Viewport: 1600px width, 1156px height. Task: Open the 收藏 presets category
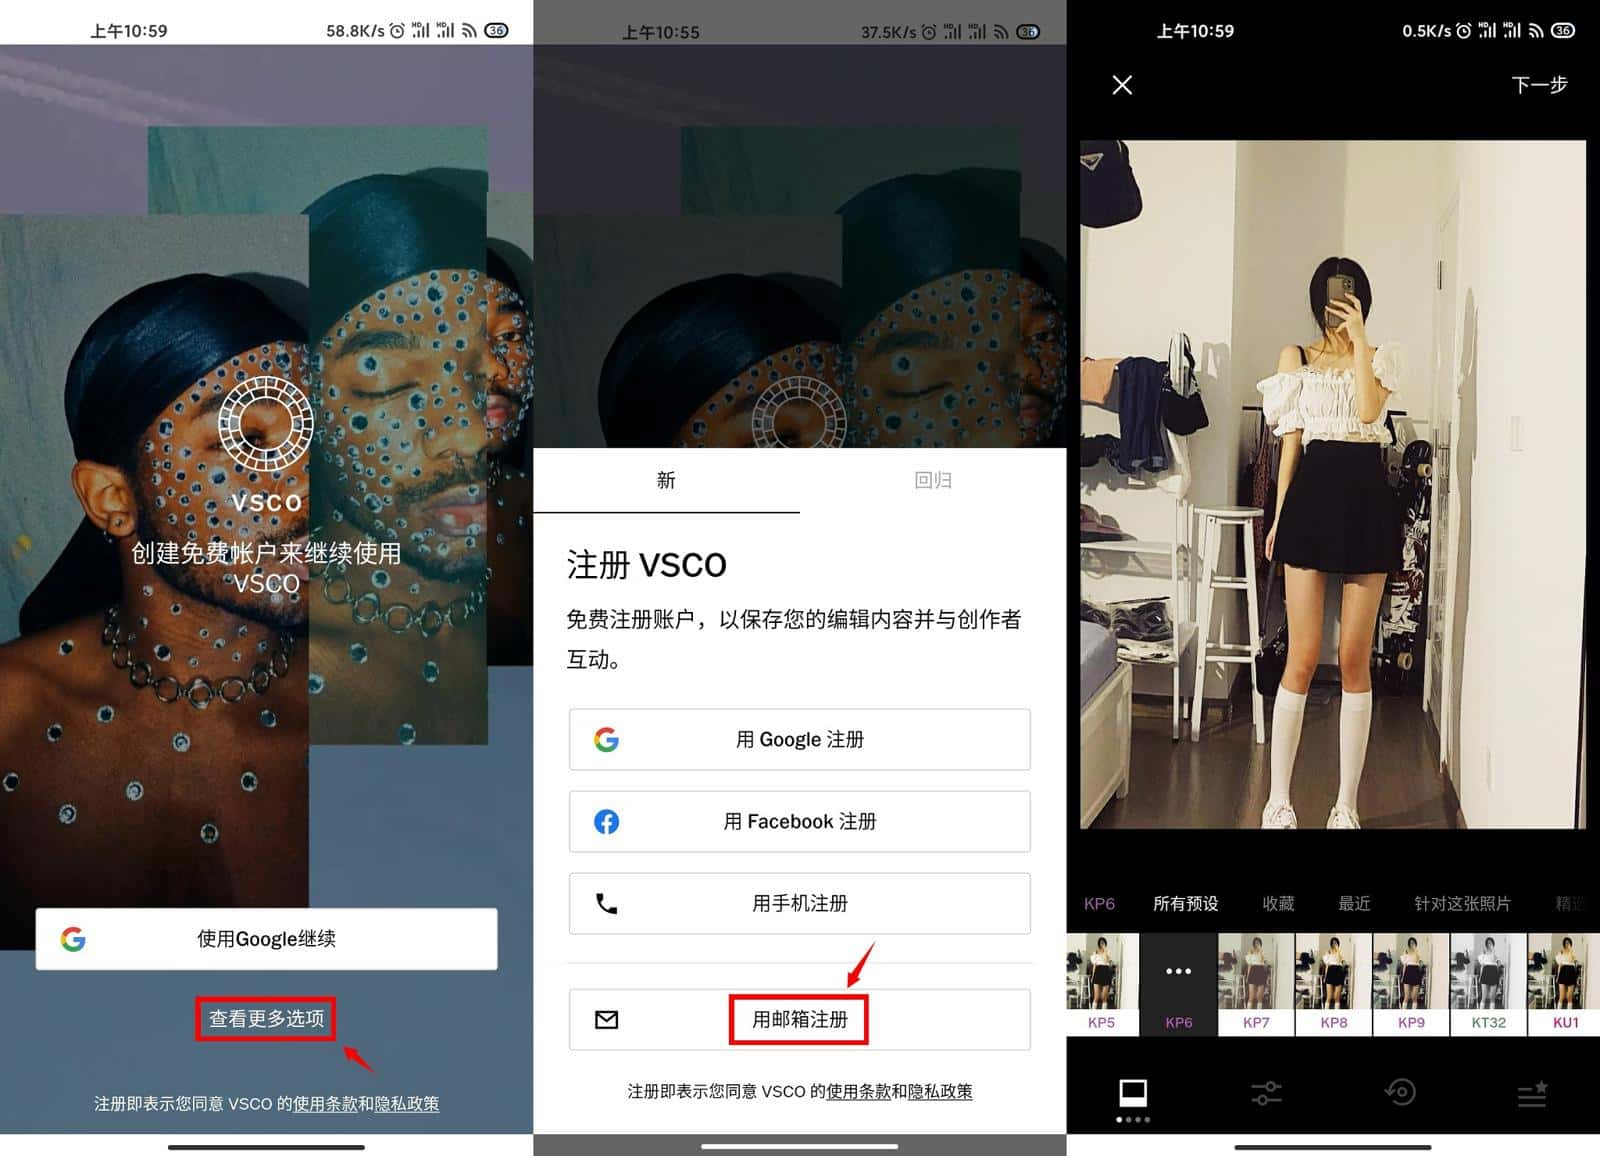pos(1277,903)
